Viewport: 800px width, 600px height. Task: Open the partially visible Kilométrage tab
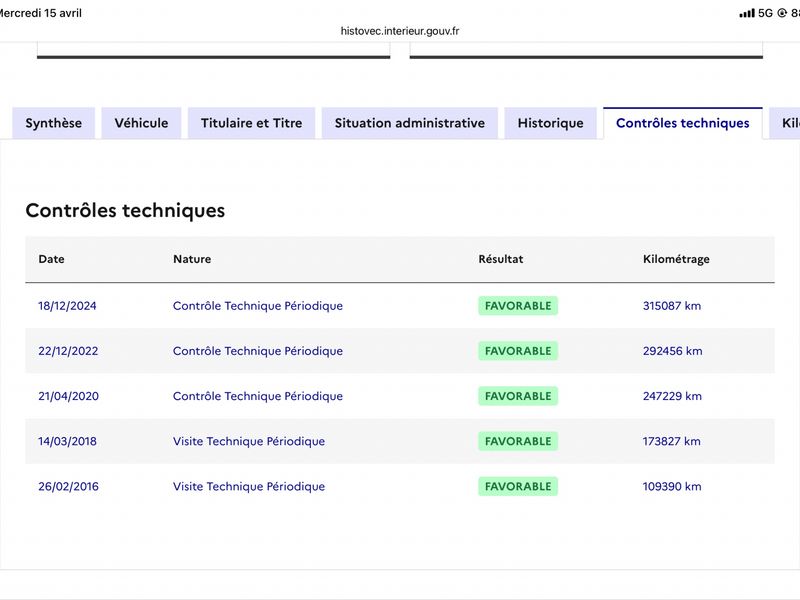tap(785, 123)
